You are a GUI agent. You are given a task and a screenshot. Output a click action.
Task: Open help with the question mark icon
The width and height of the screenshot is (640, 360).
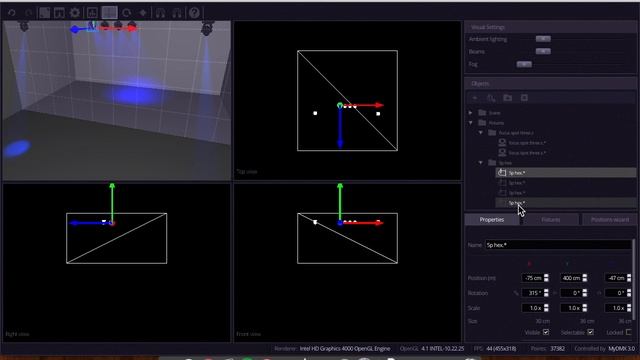click(x=194, y=13)
